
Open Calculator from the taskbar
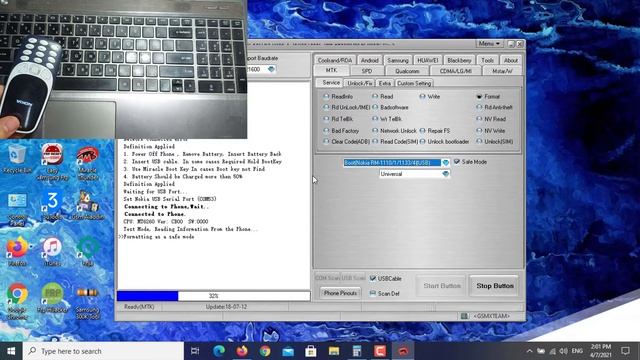(357, 351)
